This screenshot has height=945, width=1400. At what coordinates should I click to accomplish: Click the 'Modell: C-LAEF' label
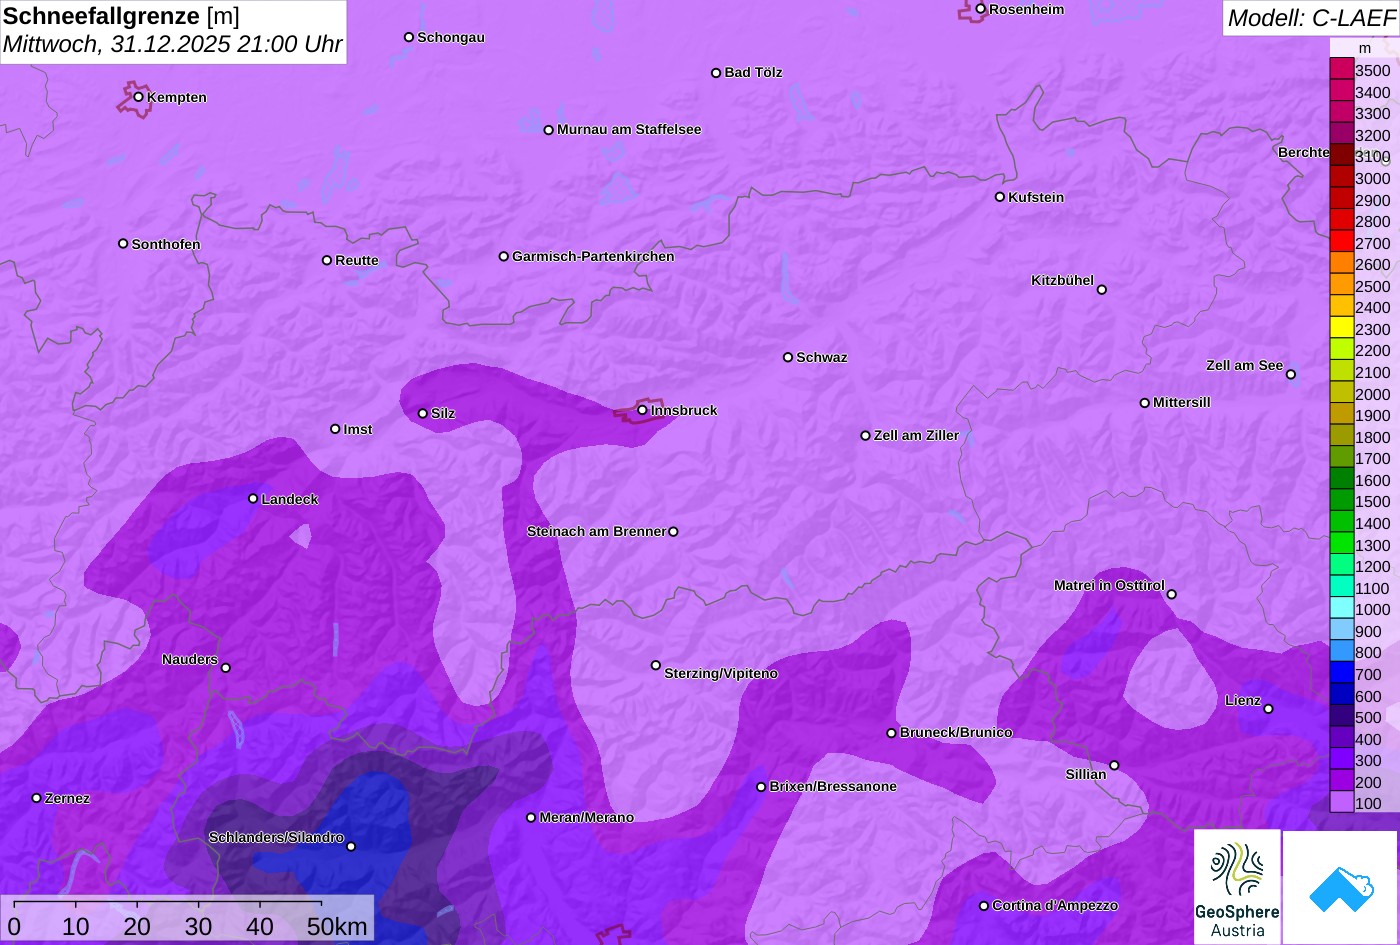[x=1311, y=18]
